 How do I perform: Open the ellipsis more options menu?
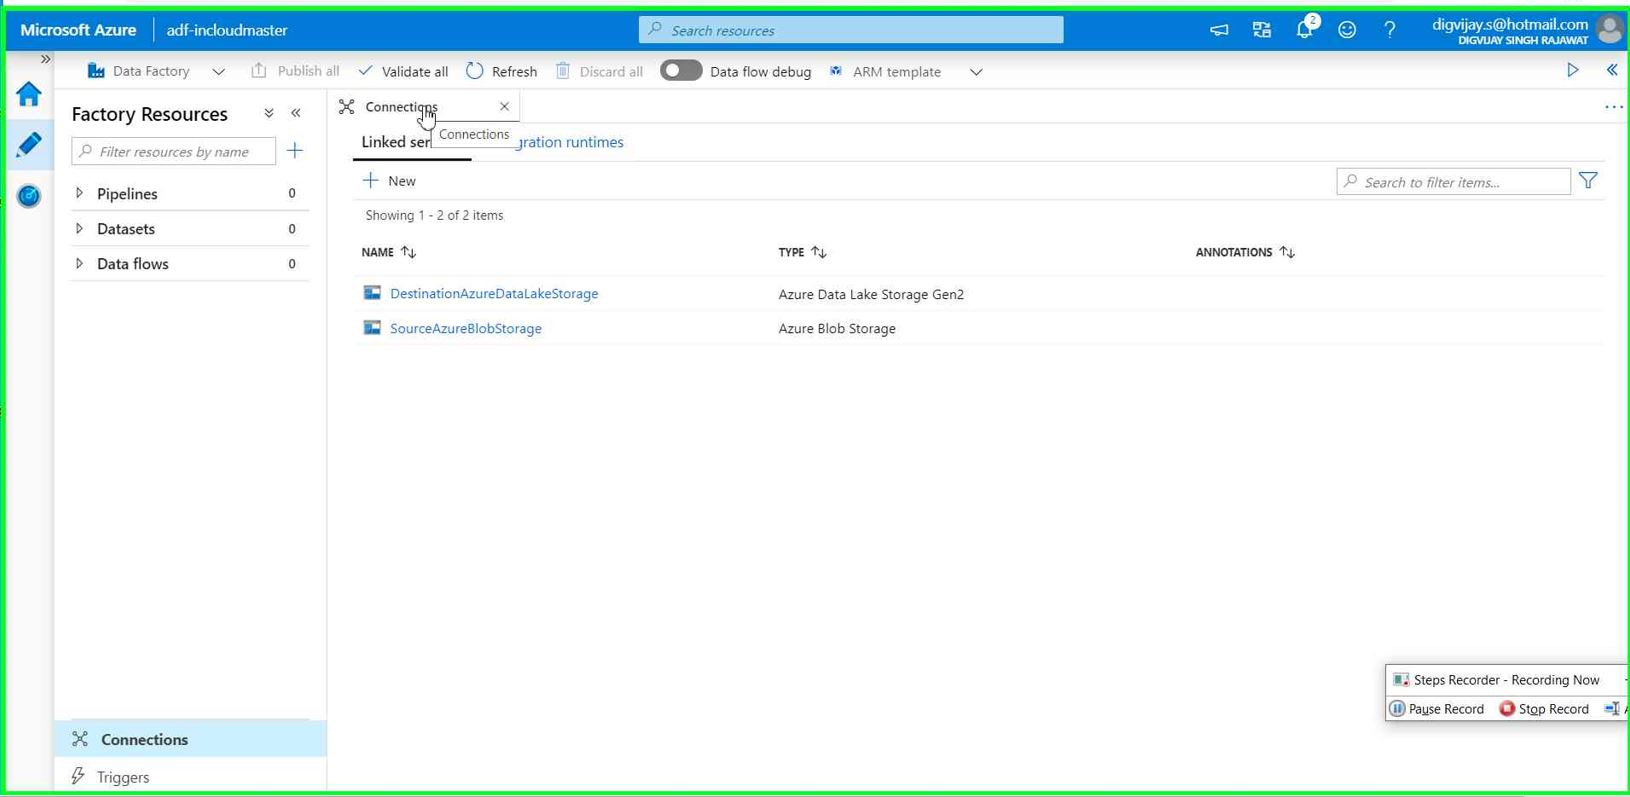1614,107
